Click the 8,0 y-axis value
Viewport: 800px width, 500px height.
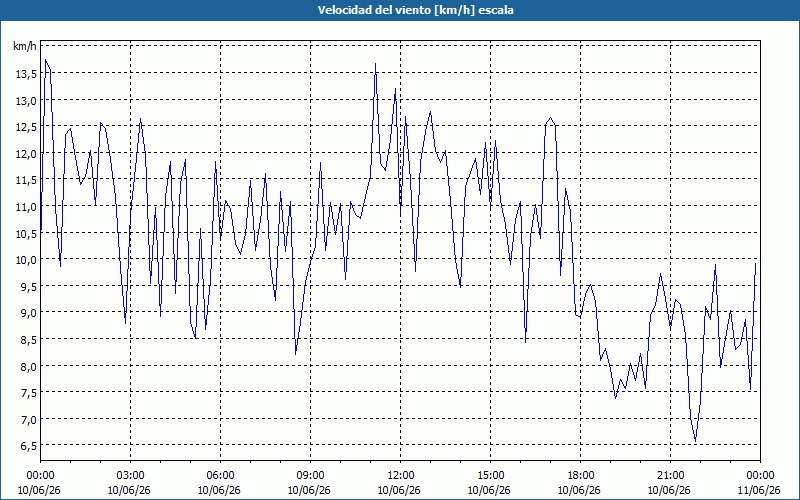click(x=28, y=366)
